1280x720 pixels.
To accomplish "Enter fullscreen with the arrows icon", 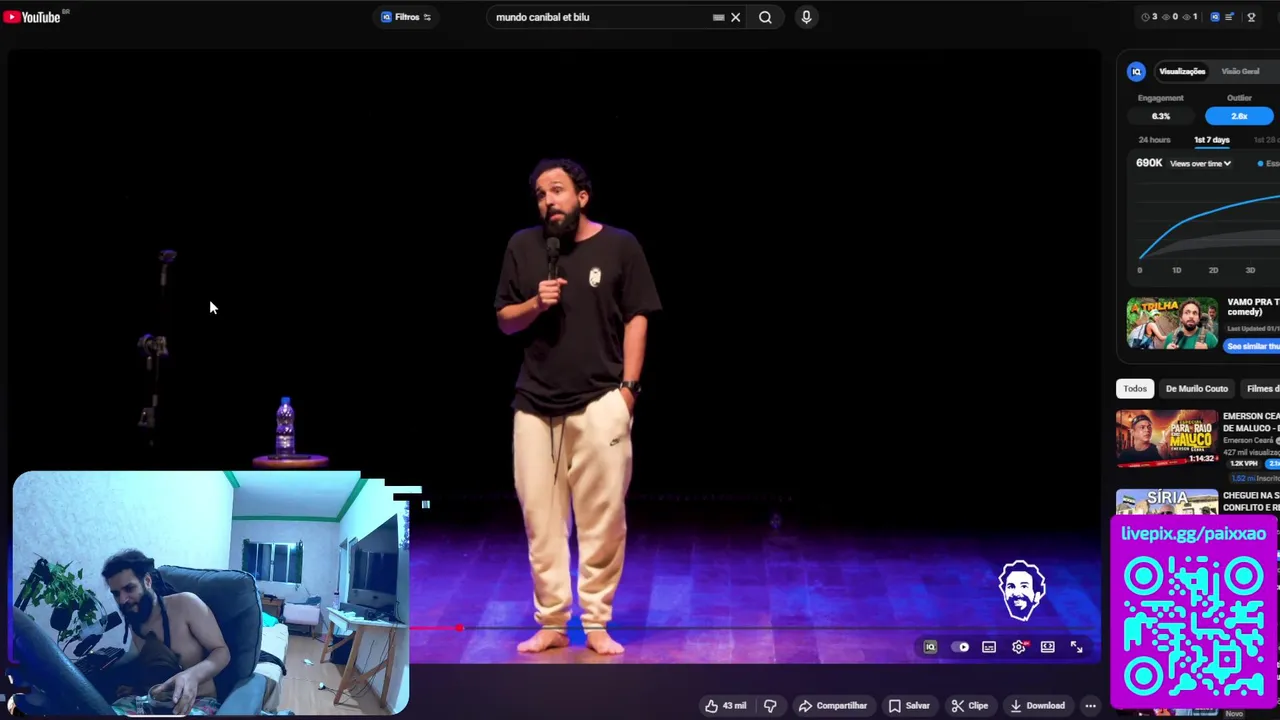I will pos(1076,647).
